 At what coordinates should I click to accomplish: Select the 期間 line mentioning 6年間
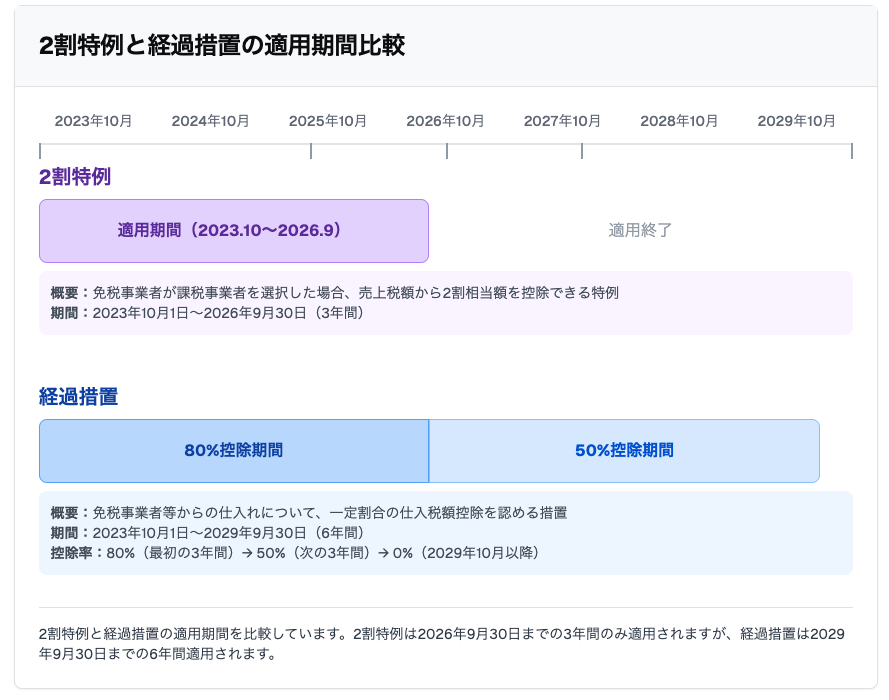(207, 533)
